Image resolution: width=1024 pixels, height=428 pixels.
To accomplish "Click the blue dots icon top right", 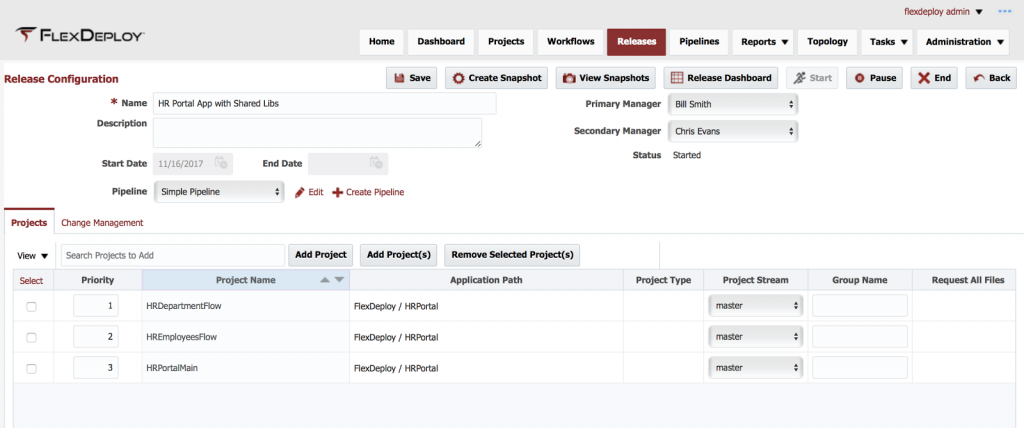I will coord(1004,12).
